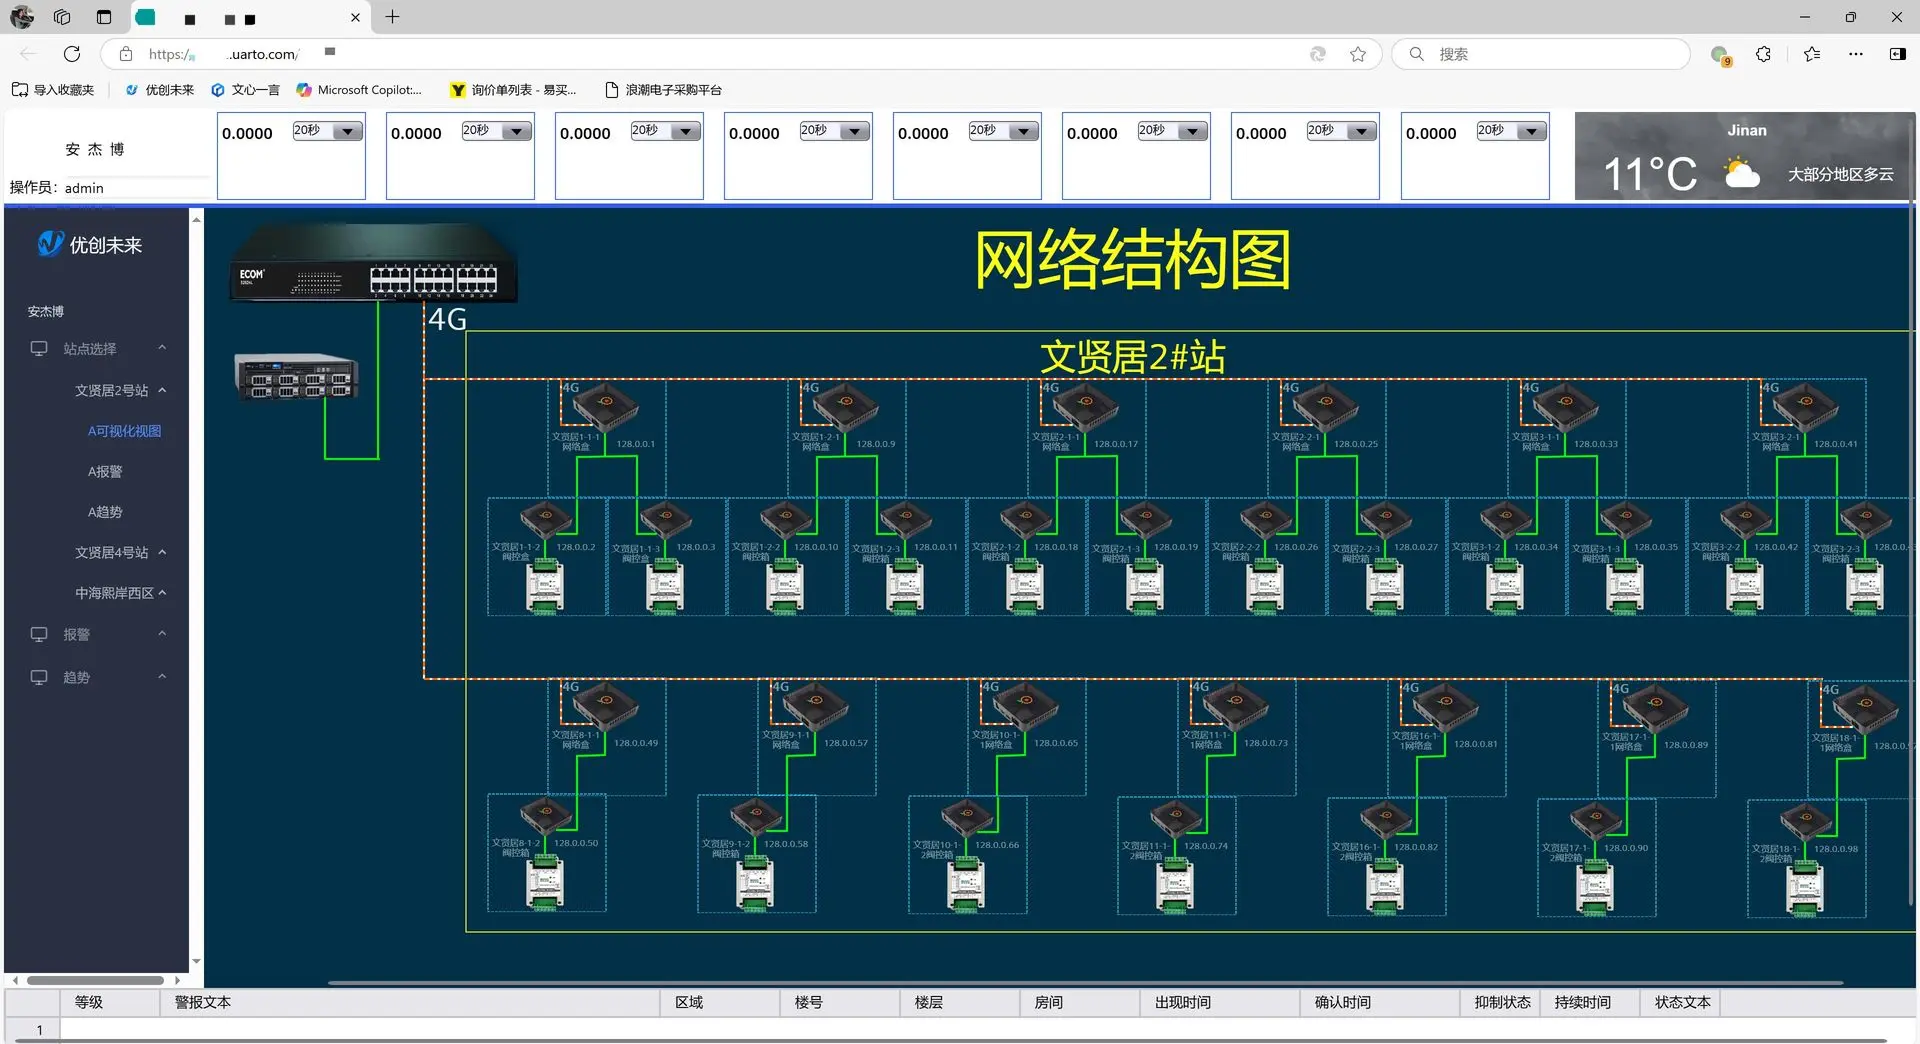Open the browser extensions icon
Screen dimensions: 1920x1044
pyautogui.click(x=1763, y=54)
